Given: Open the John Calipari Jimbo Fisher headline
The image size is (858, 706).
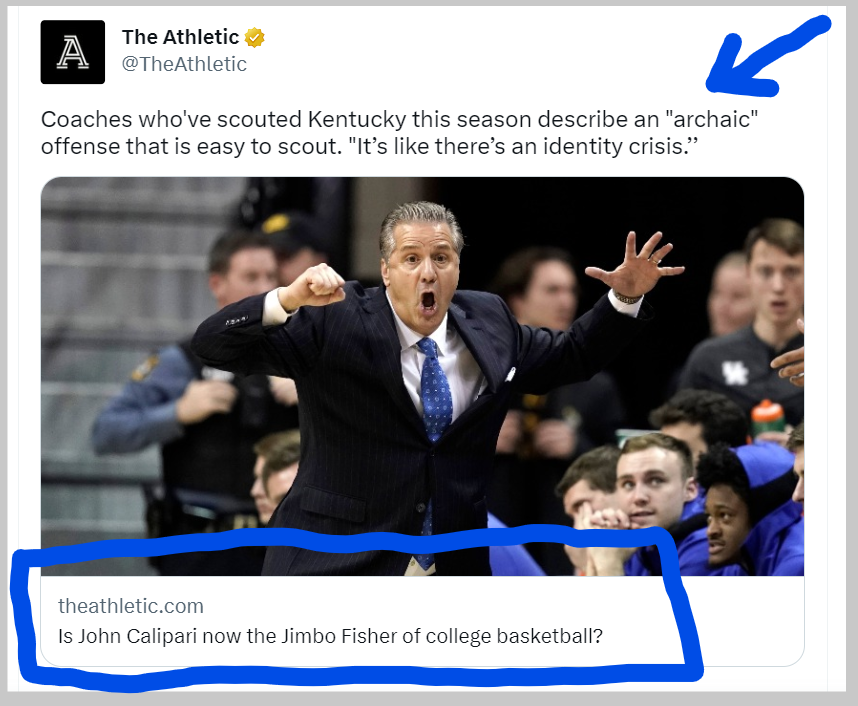Looking at the screenshot, I should coord(330,635).
